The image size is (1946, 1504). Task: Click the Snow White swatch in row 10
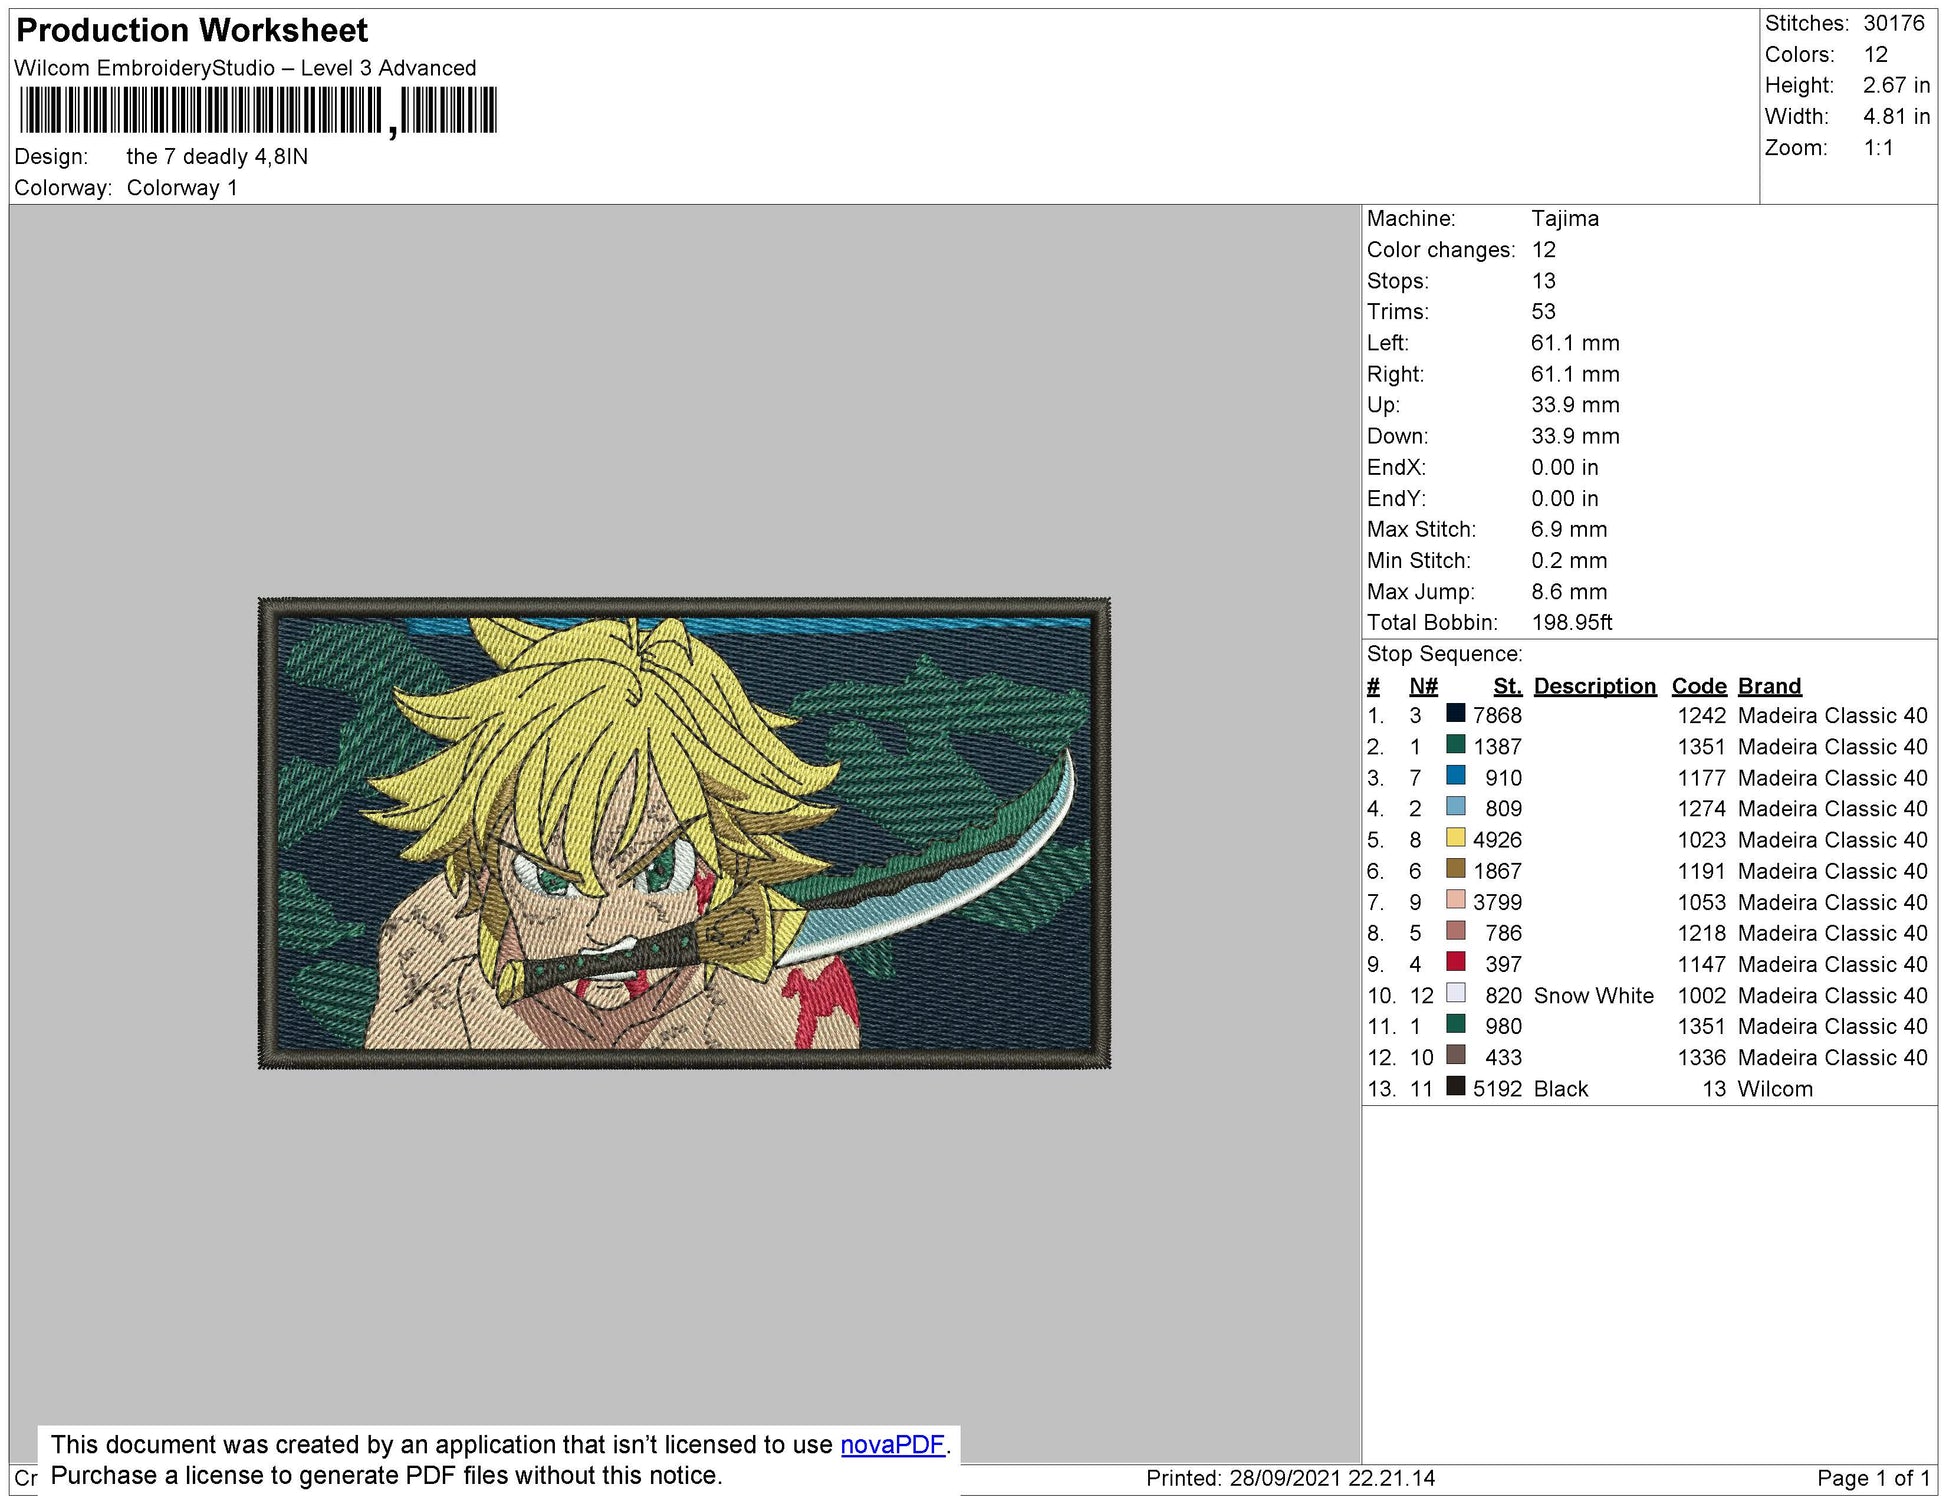[1455, 993]
